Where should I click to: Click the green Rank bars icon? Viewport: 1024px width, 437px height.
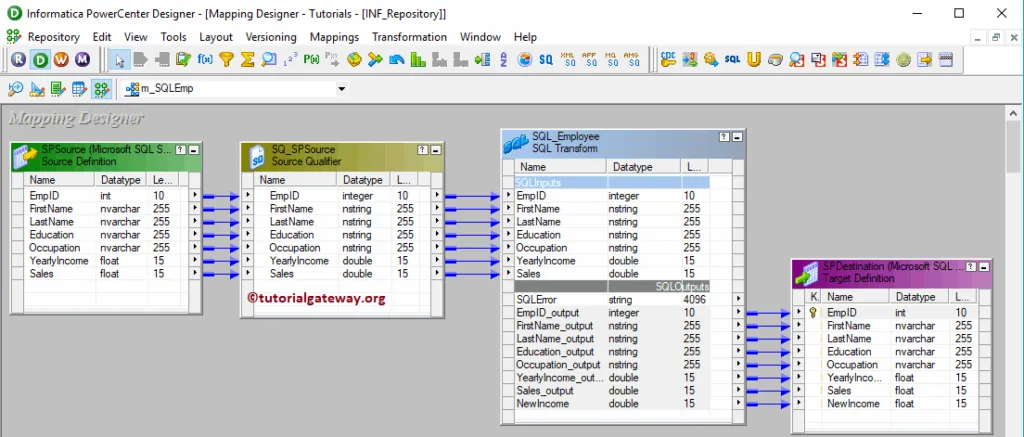click(x=417, y=60)
